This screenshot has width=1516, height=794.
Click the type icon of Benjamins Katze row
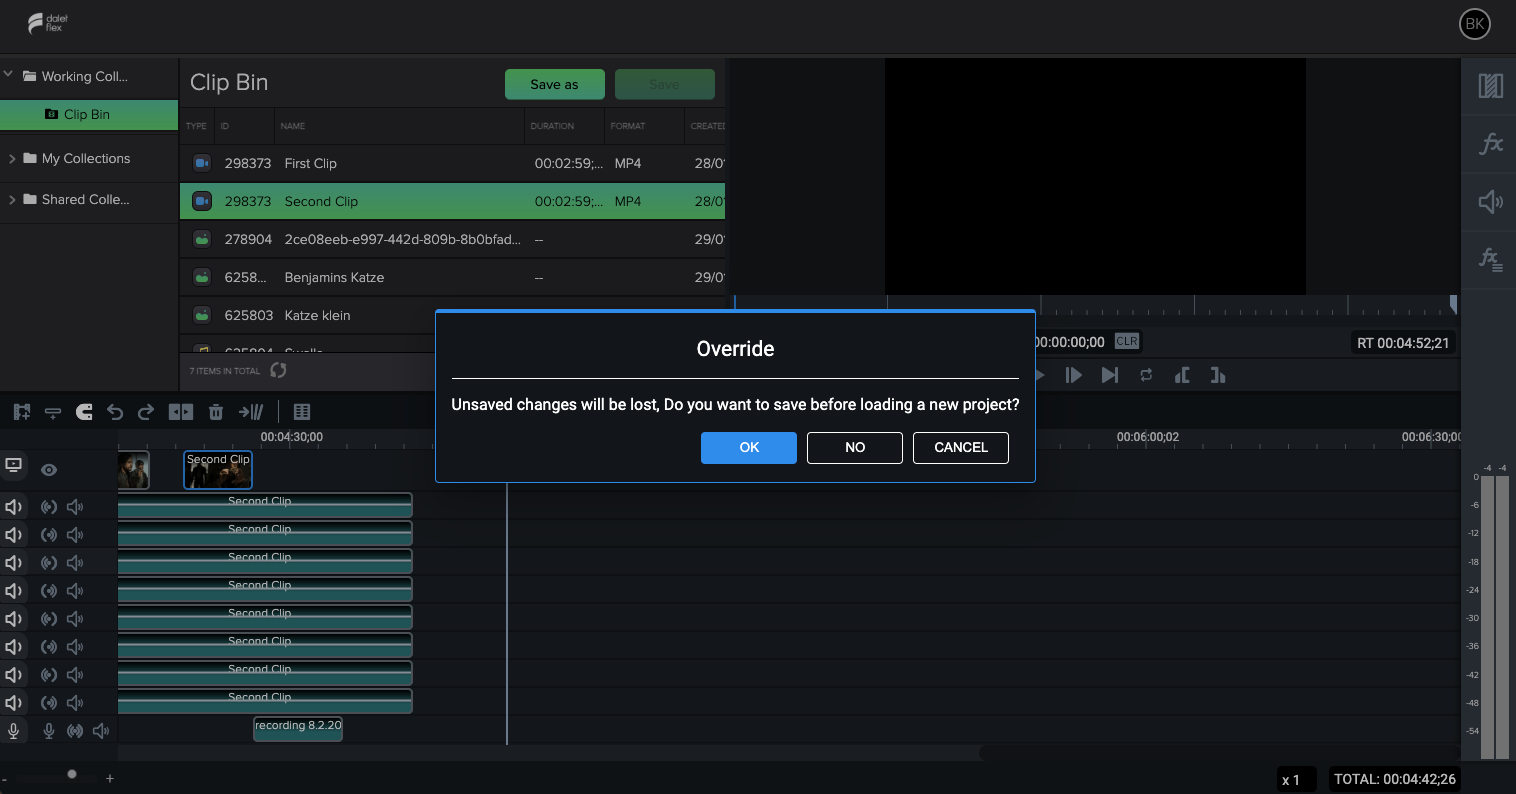coord(202,277)
